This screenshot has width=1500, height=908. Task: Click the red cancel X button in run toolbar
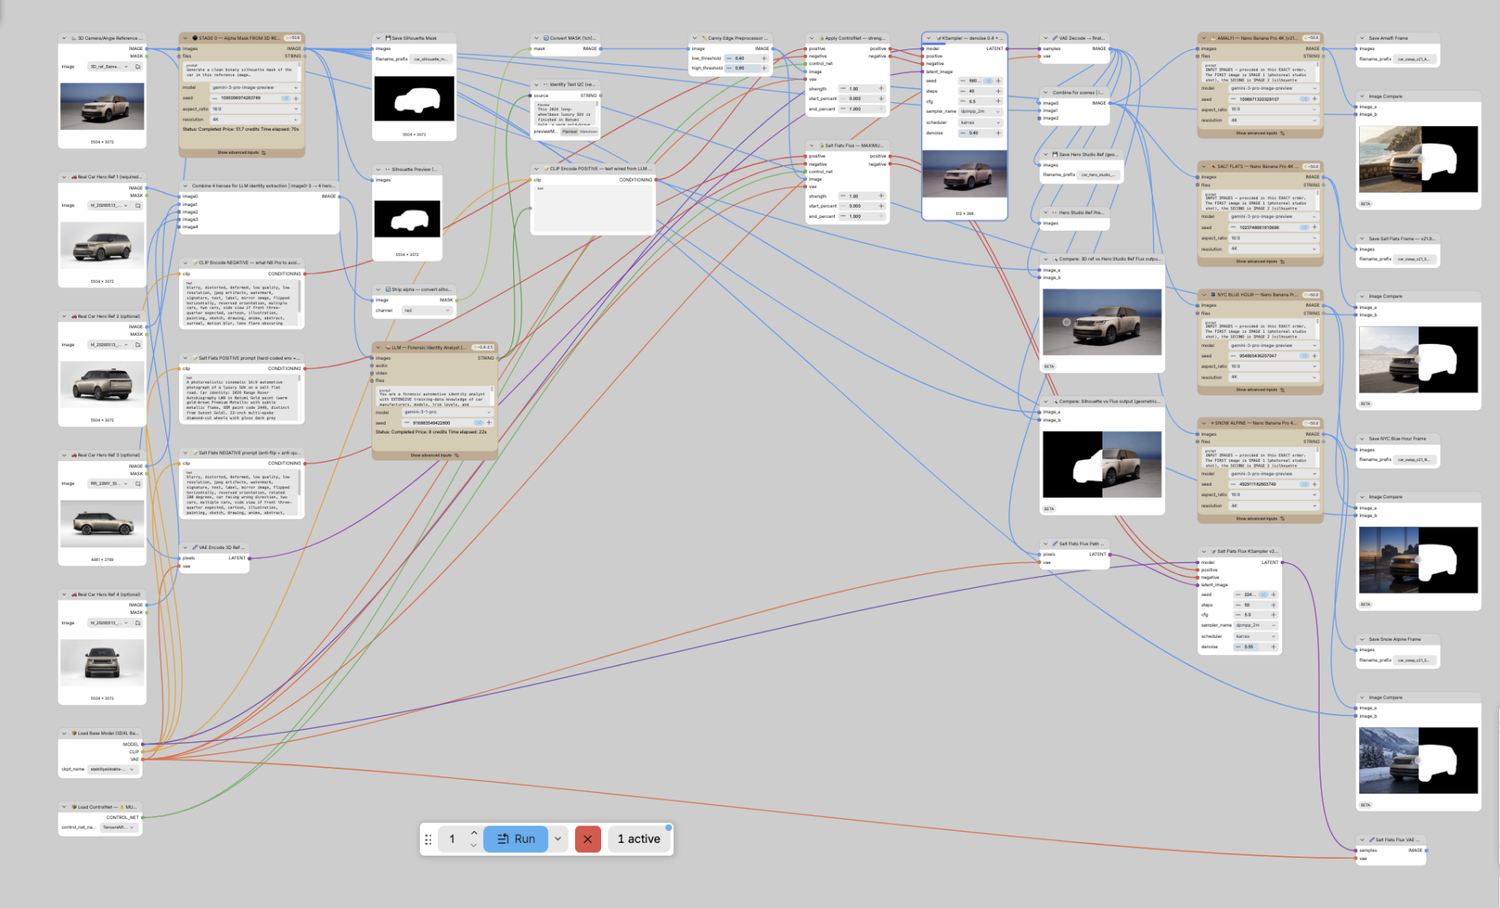(587, 839)
